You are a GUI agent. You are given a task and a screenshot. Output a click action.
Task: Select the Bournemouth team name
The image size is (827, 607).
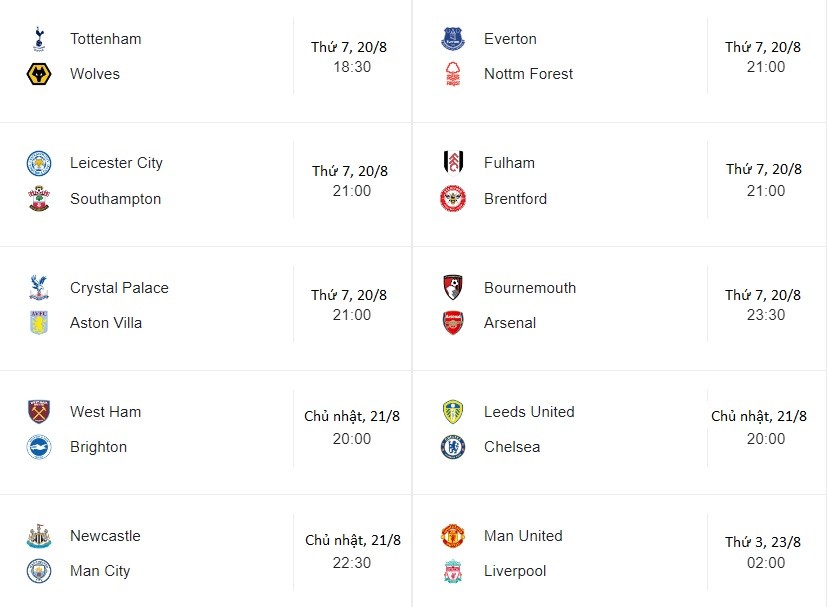pos(530,288)
